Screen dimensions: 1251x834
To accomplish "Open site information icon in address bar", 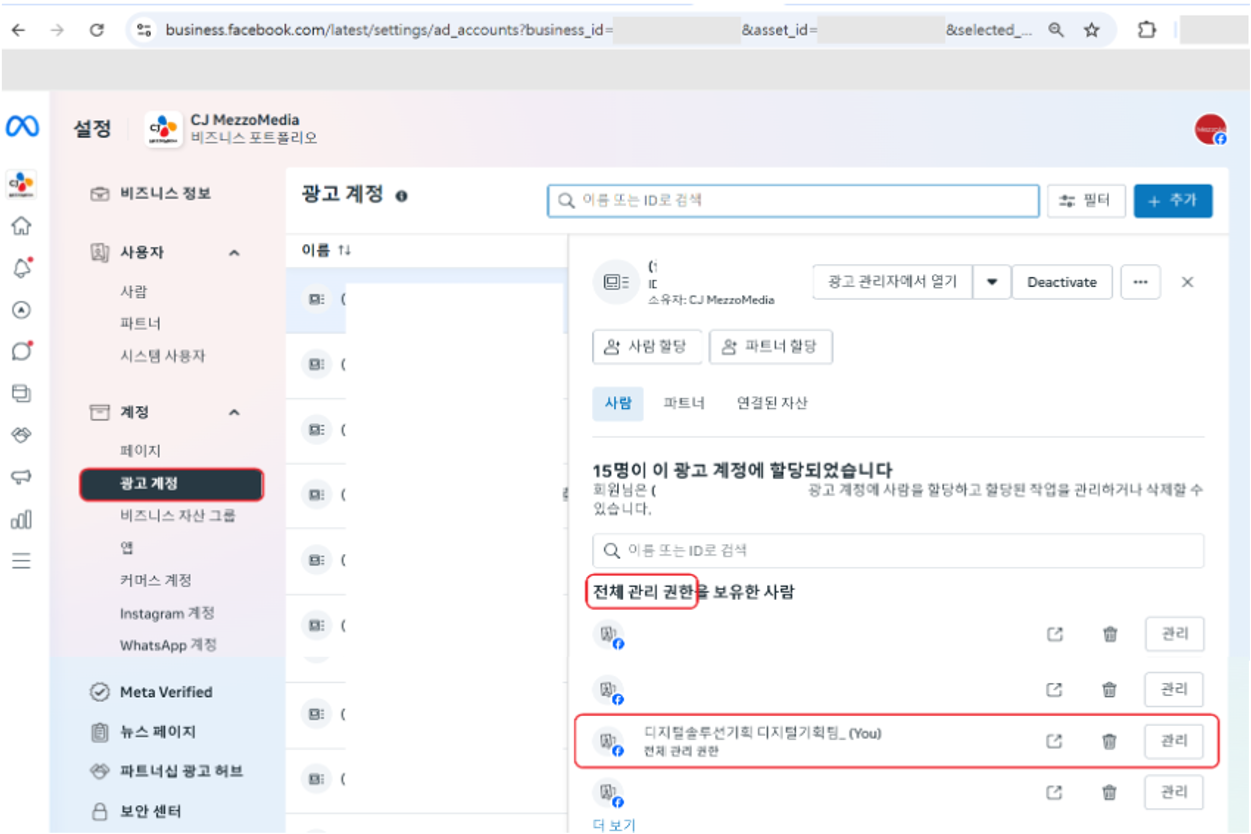I will (x=144, y=30).
